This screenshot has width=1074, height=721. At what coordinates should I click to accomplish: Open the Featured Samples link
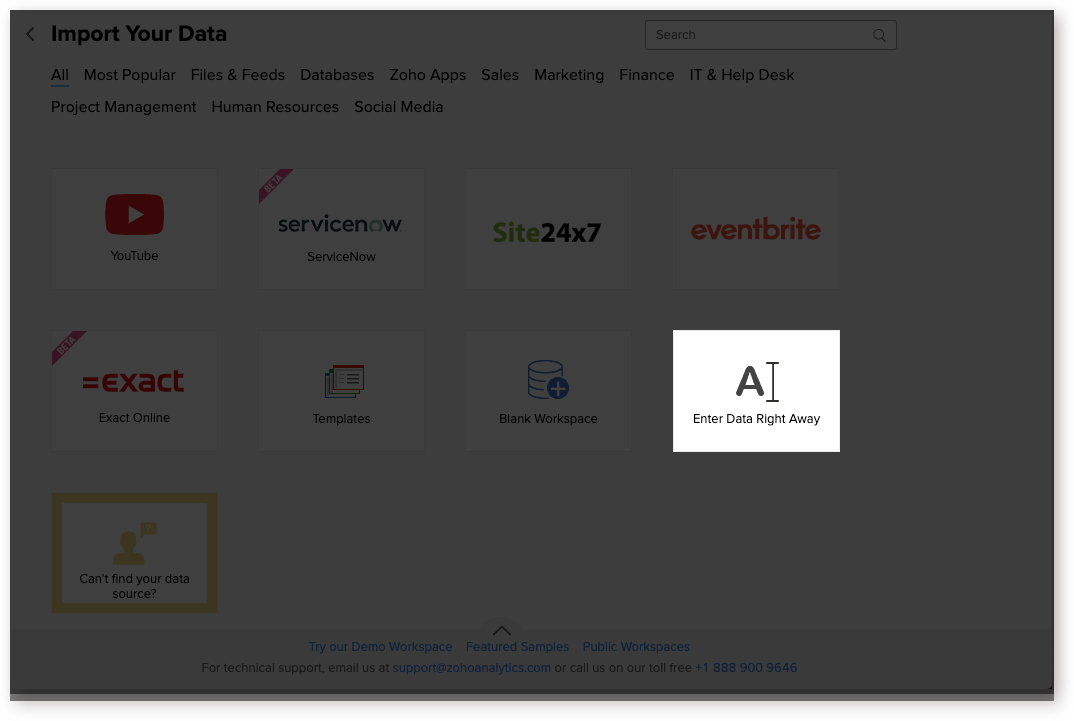pyautogui.click(x=517, y=646)
